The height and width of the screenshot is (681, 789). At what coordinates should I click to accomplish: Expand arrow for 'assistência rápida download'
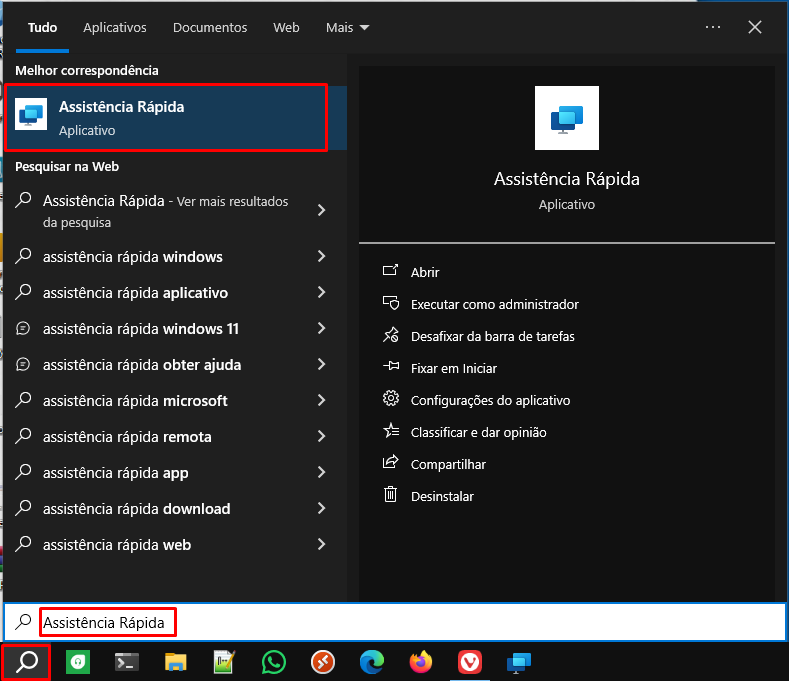pyautogui.click(x=322, y=508)
